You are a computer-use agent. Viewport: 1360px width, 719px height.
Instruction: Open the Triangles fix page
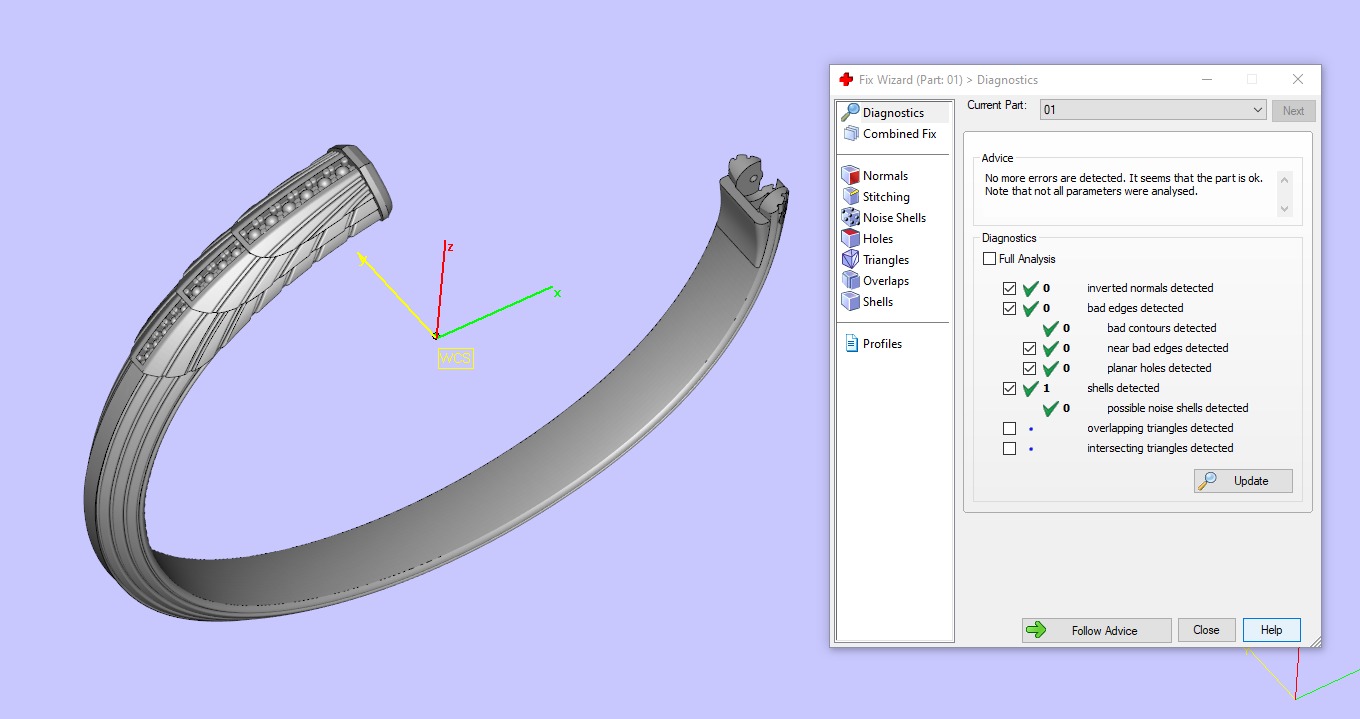coord(886,260)
